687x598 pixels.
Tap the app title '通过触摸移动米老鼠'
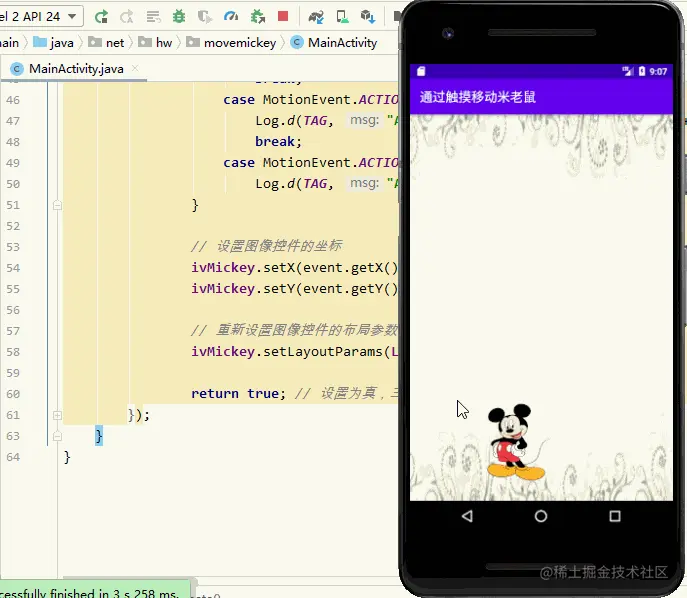tap(478, 97)
